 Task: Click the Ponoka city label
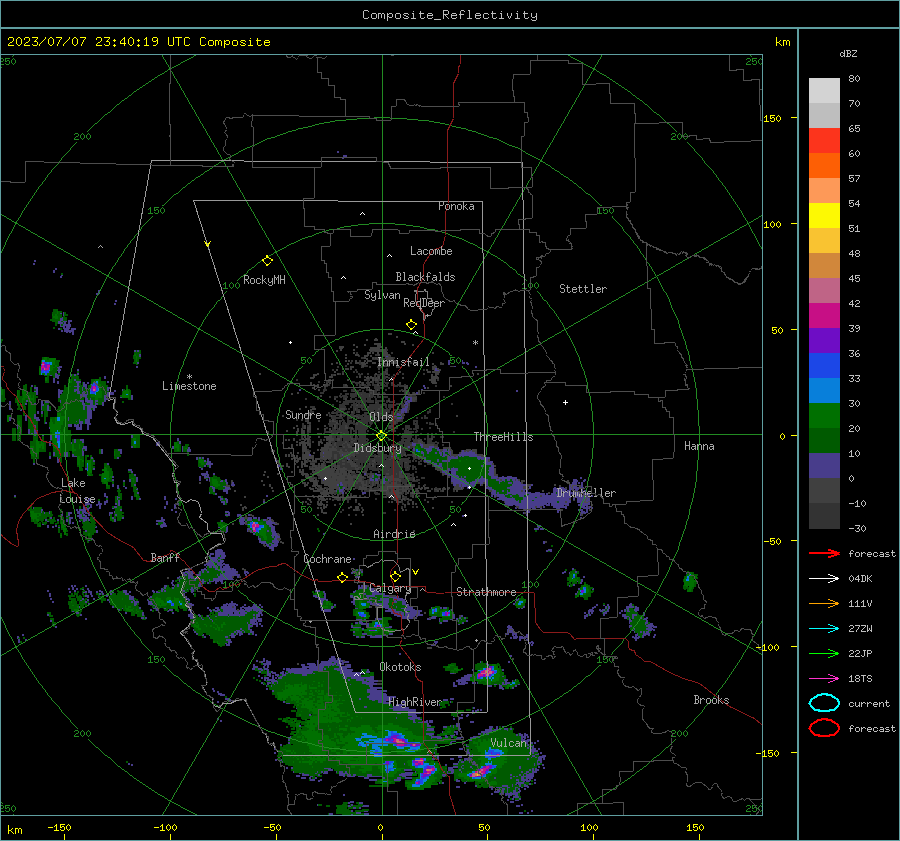[x=456, y=206]
